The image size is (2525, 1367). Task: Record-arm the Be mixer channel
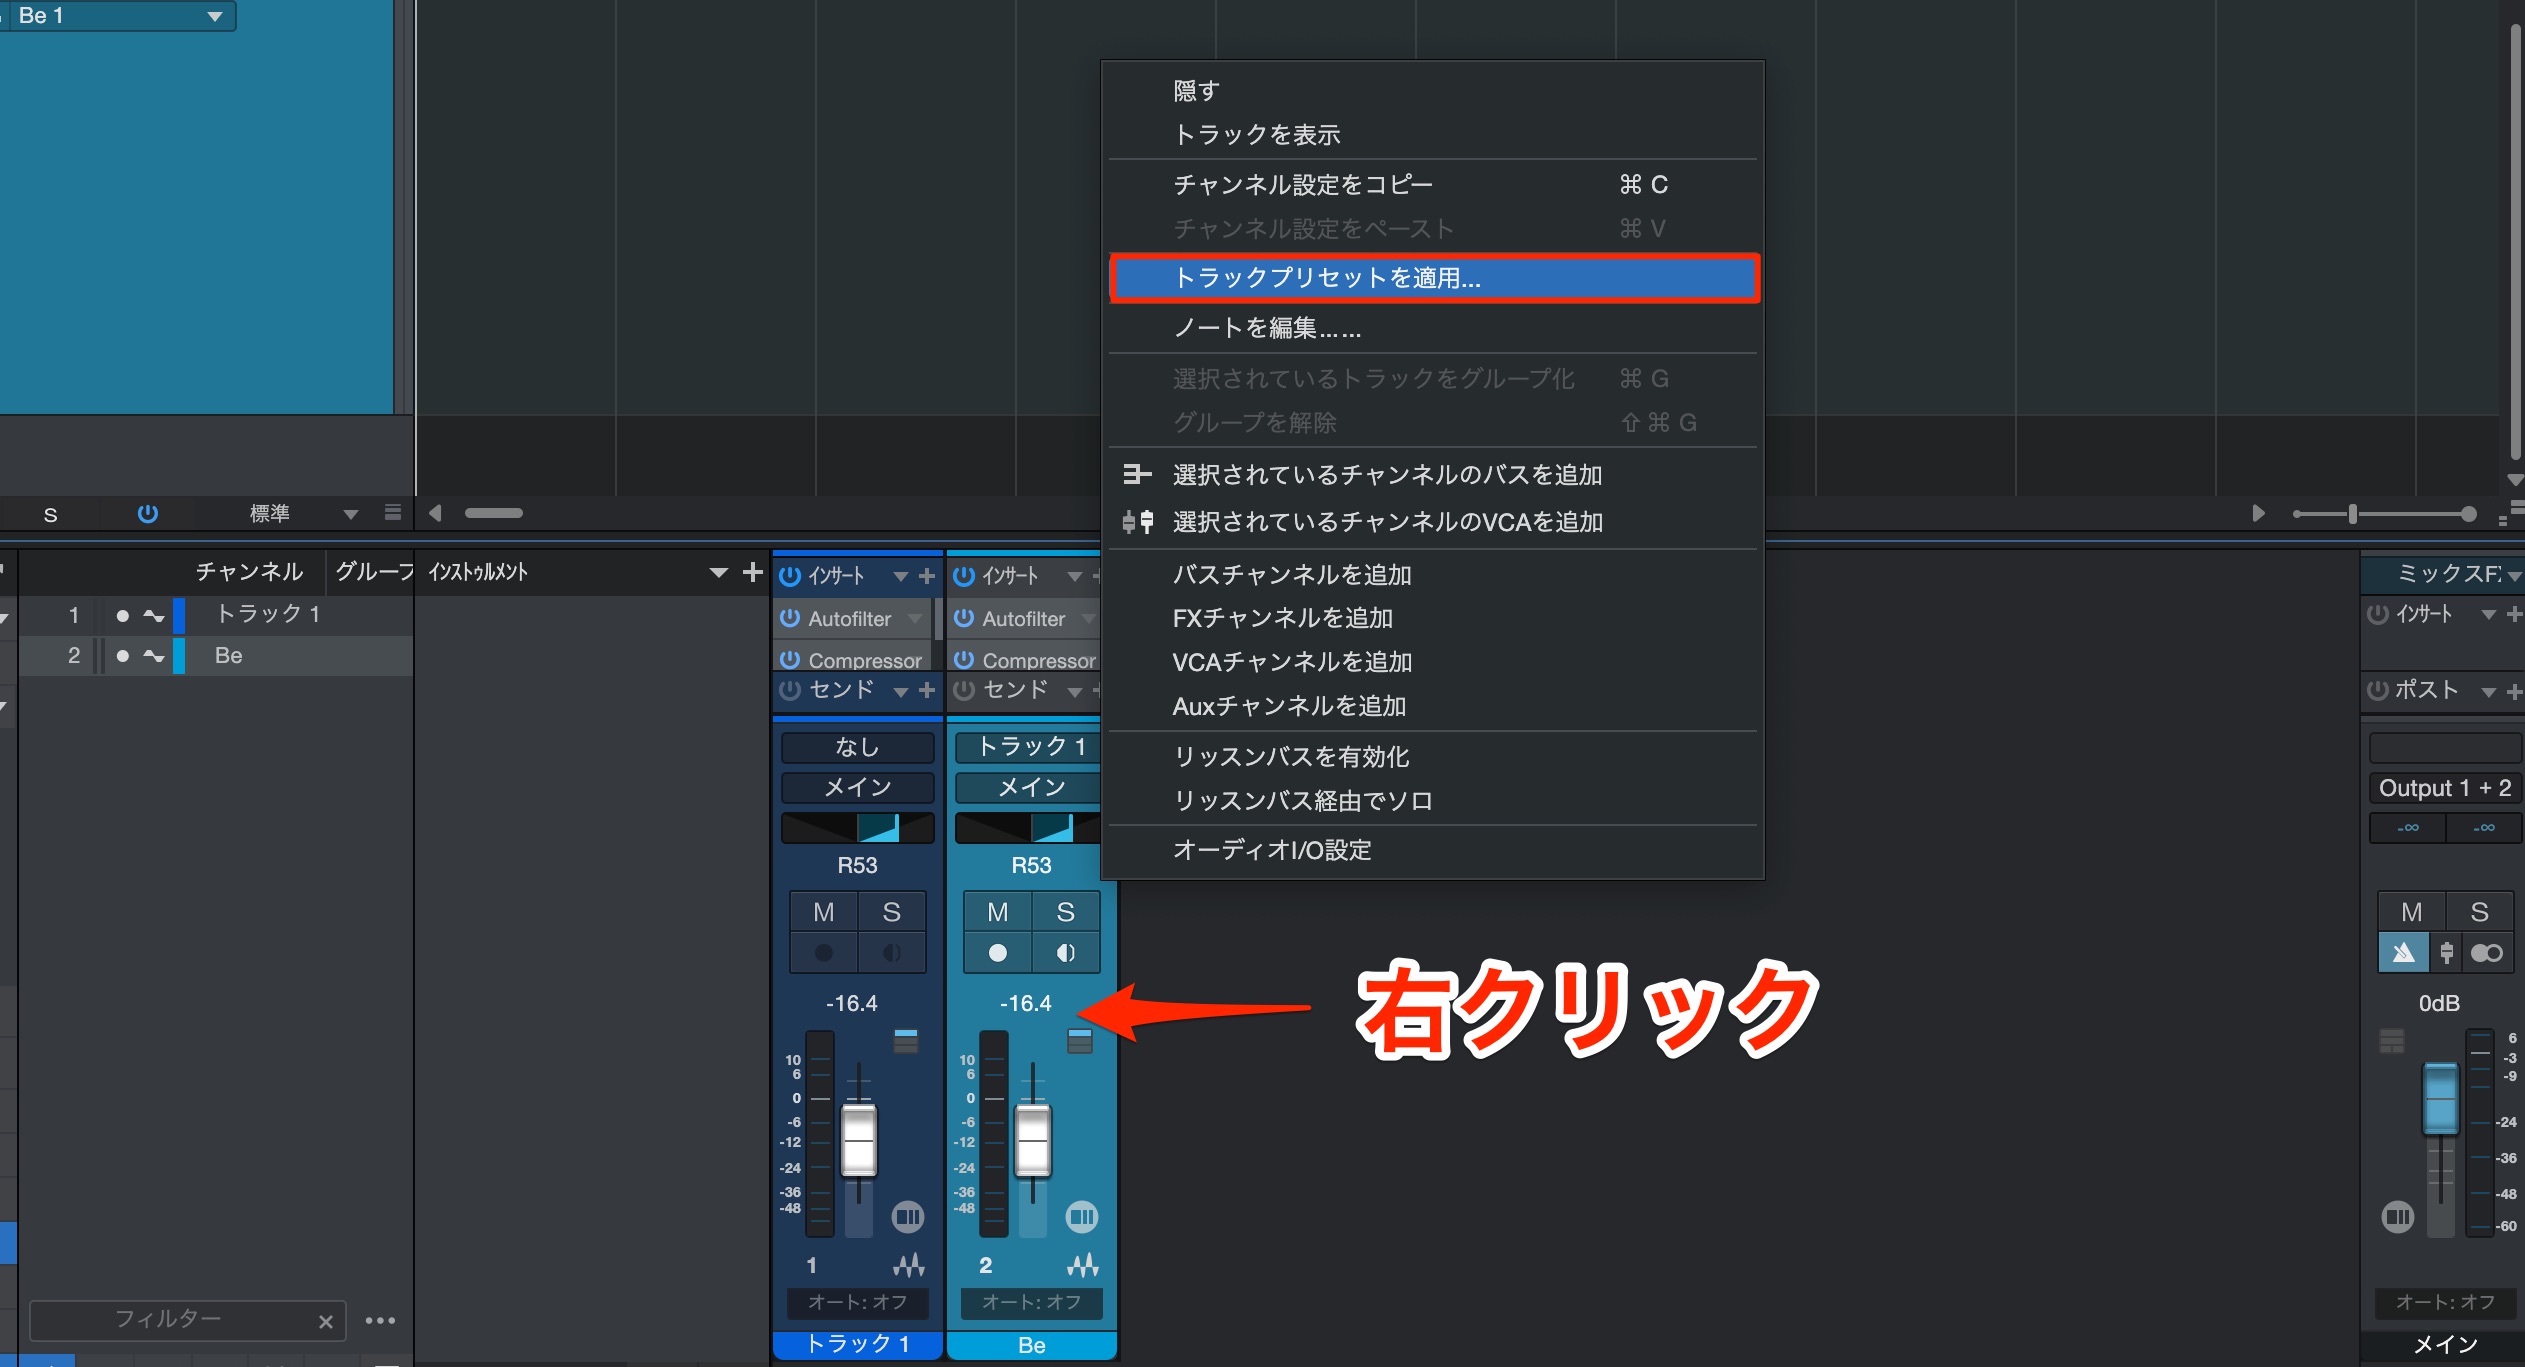point(998,953)
